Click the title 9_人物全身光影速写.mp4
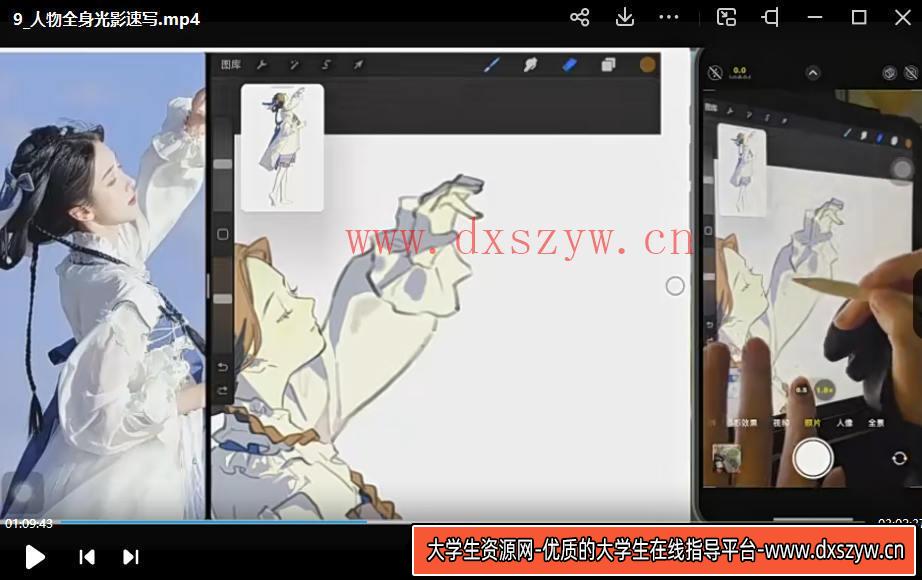 [x=106, y=19]
